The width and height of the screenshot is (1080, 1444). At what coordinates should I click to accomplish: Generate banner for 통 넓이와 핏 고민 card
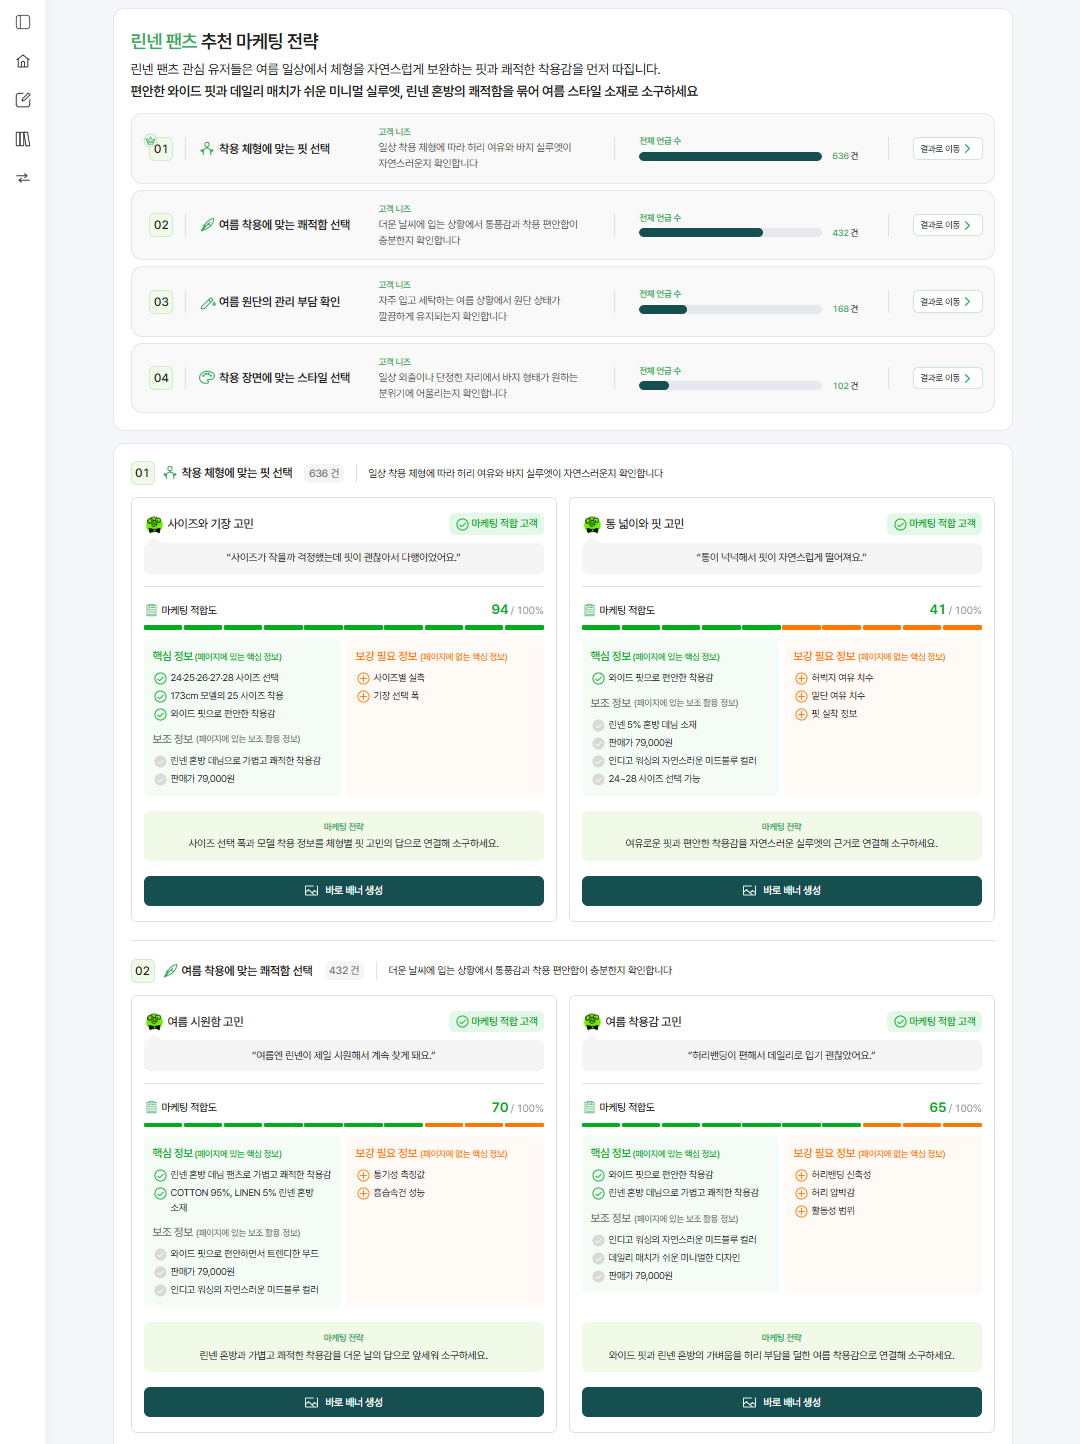tap(782, 891)
